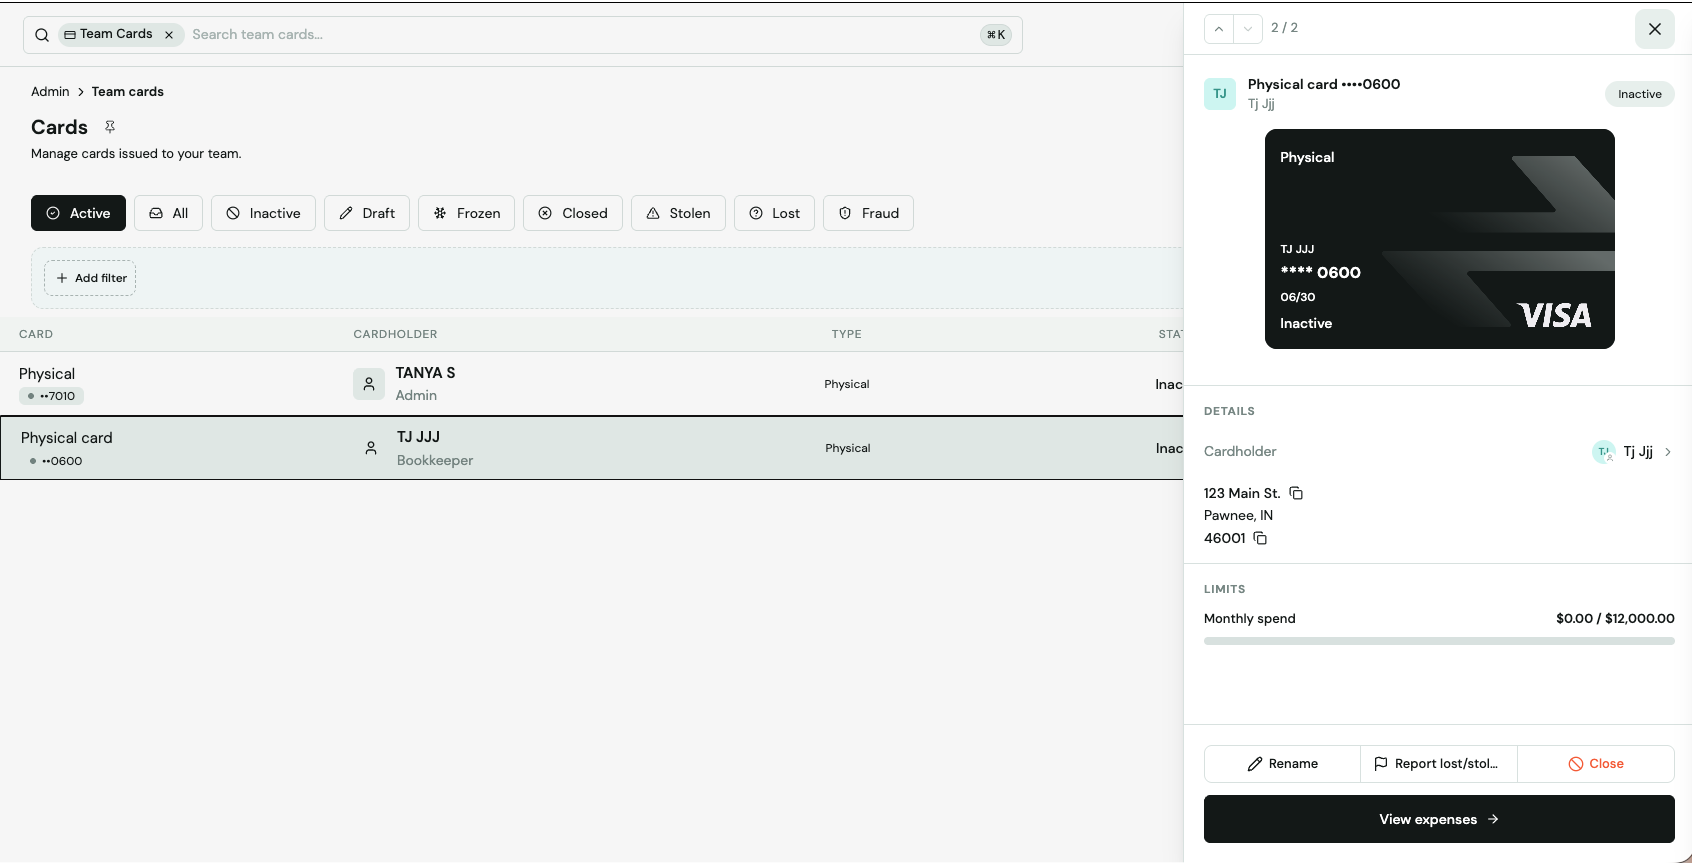Show Closed cards tab
The image size is (1692, 863).
tap(573, 213)
